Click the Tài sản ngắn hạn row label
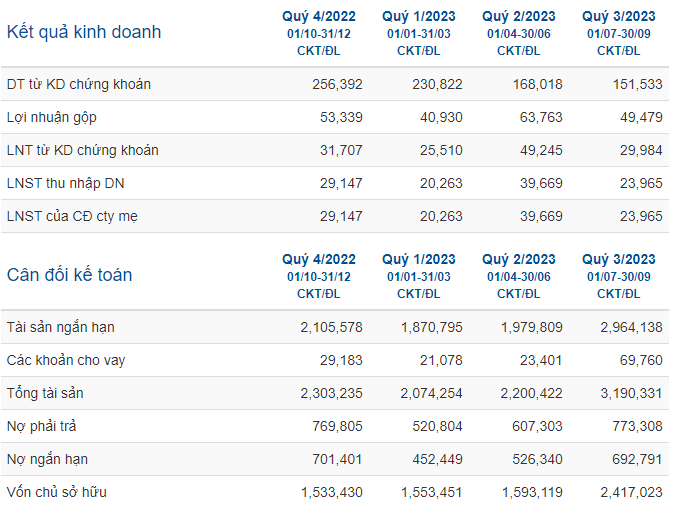Viewport: 675px width, 508px height. tap(61, 327)
